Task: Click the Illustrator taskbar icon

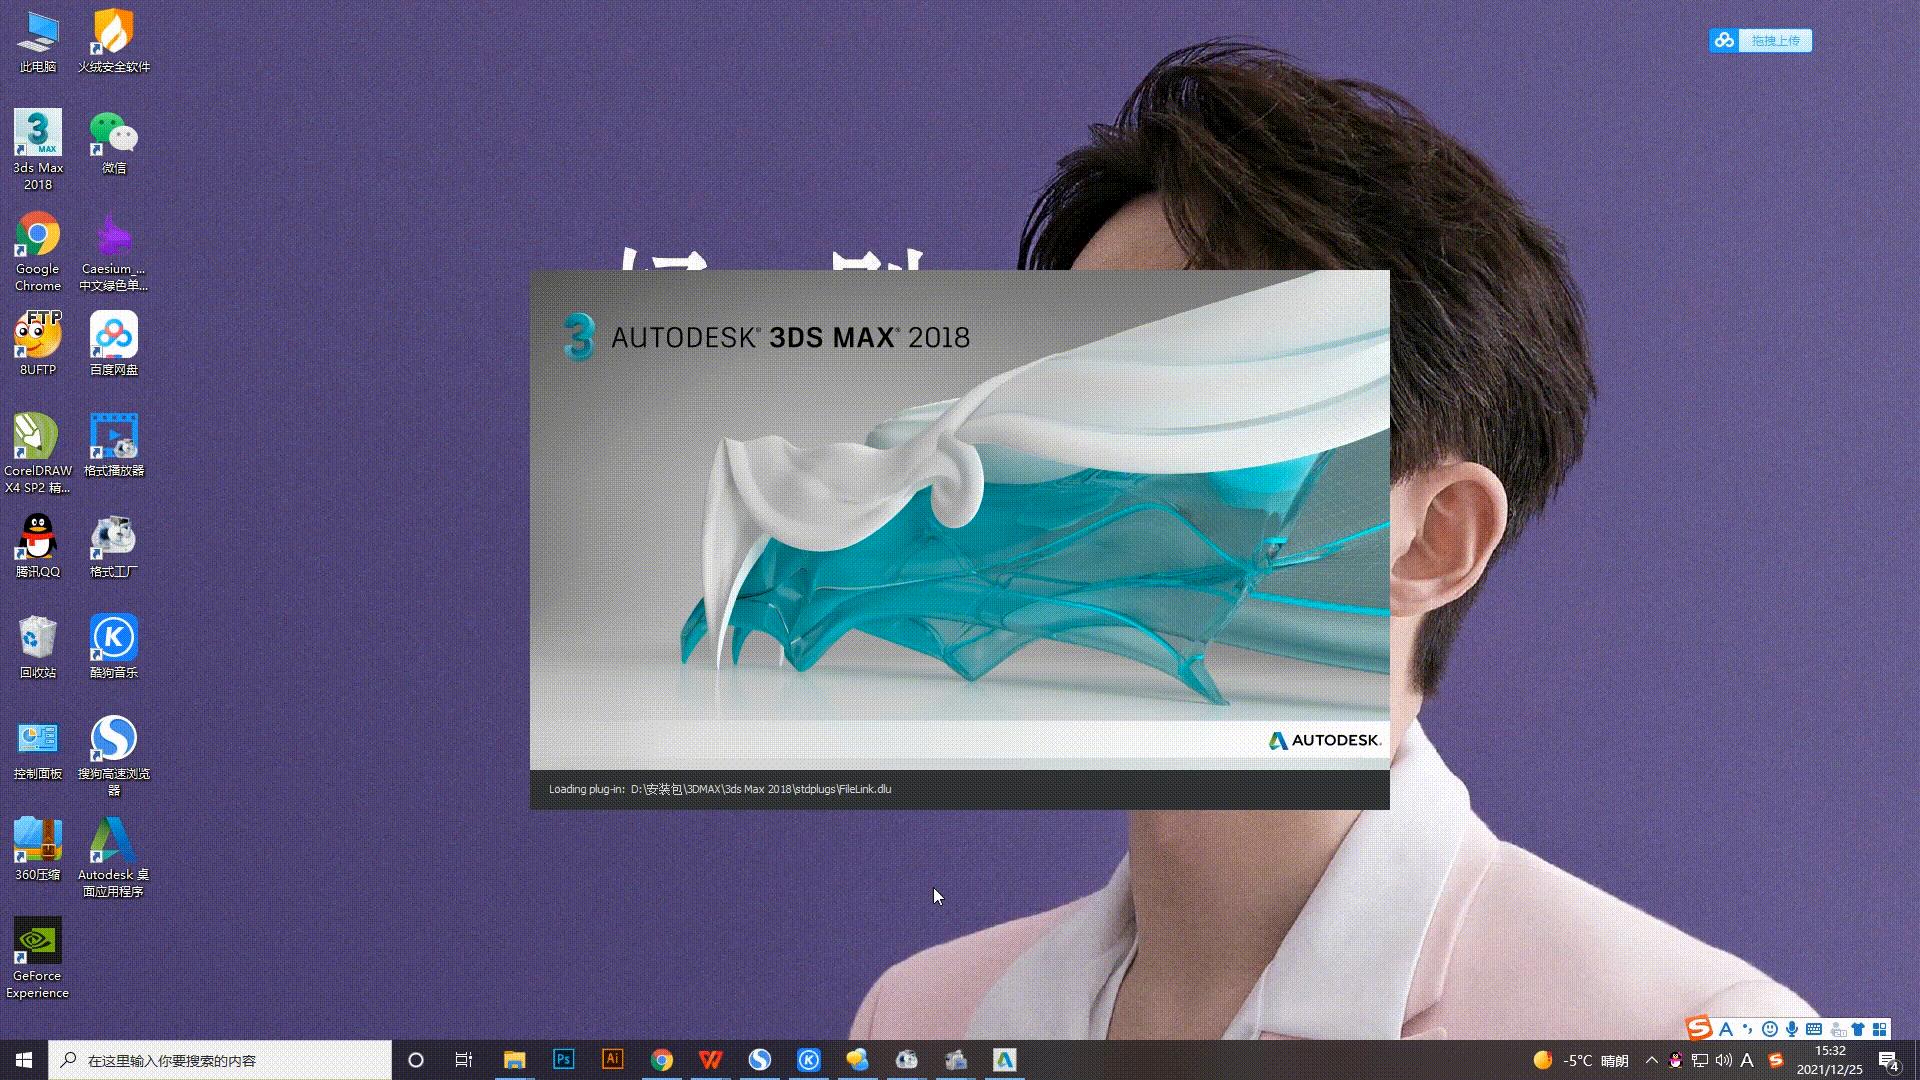Action: pos(613,1059)
